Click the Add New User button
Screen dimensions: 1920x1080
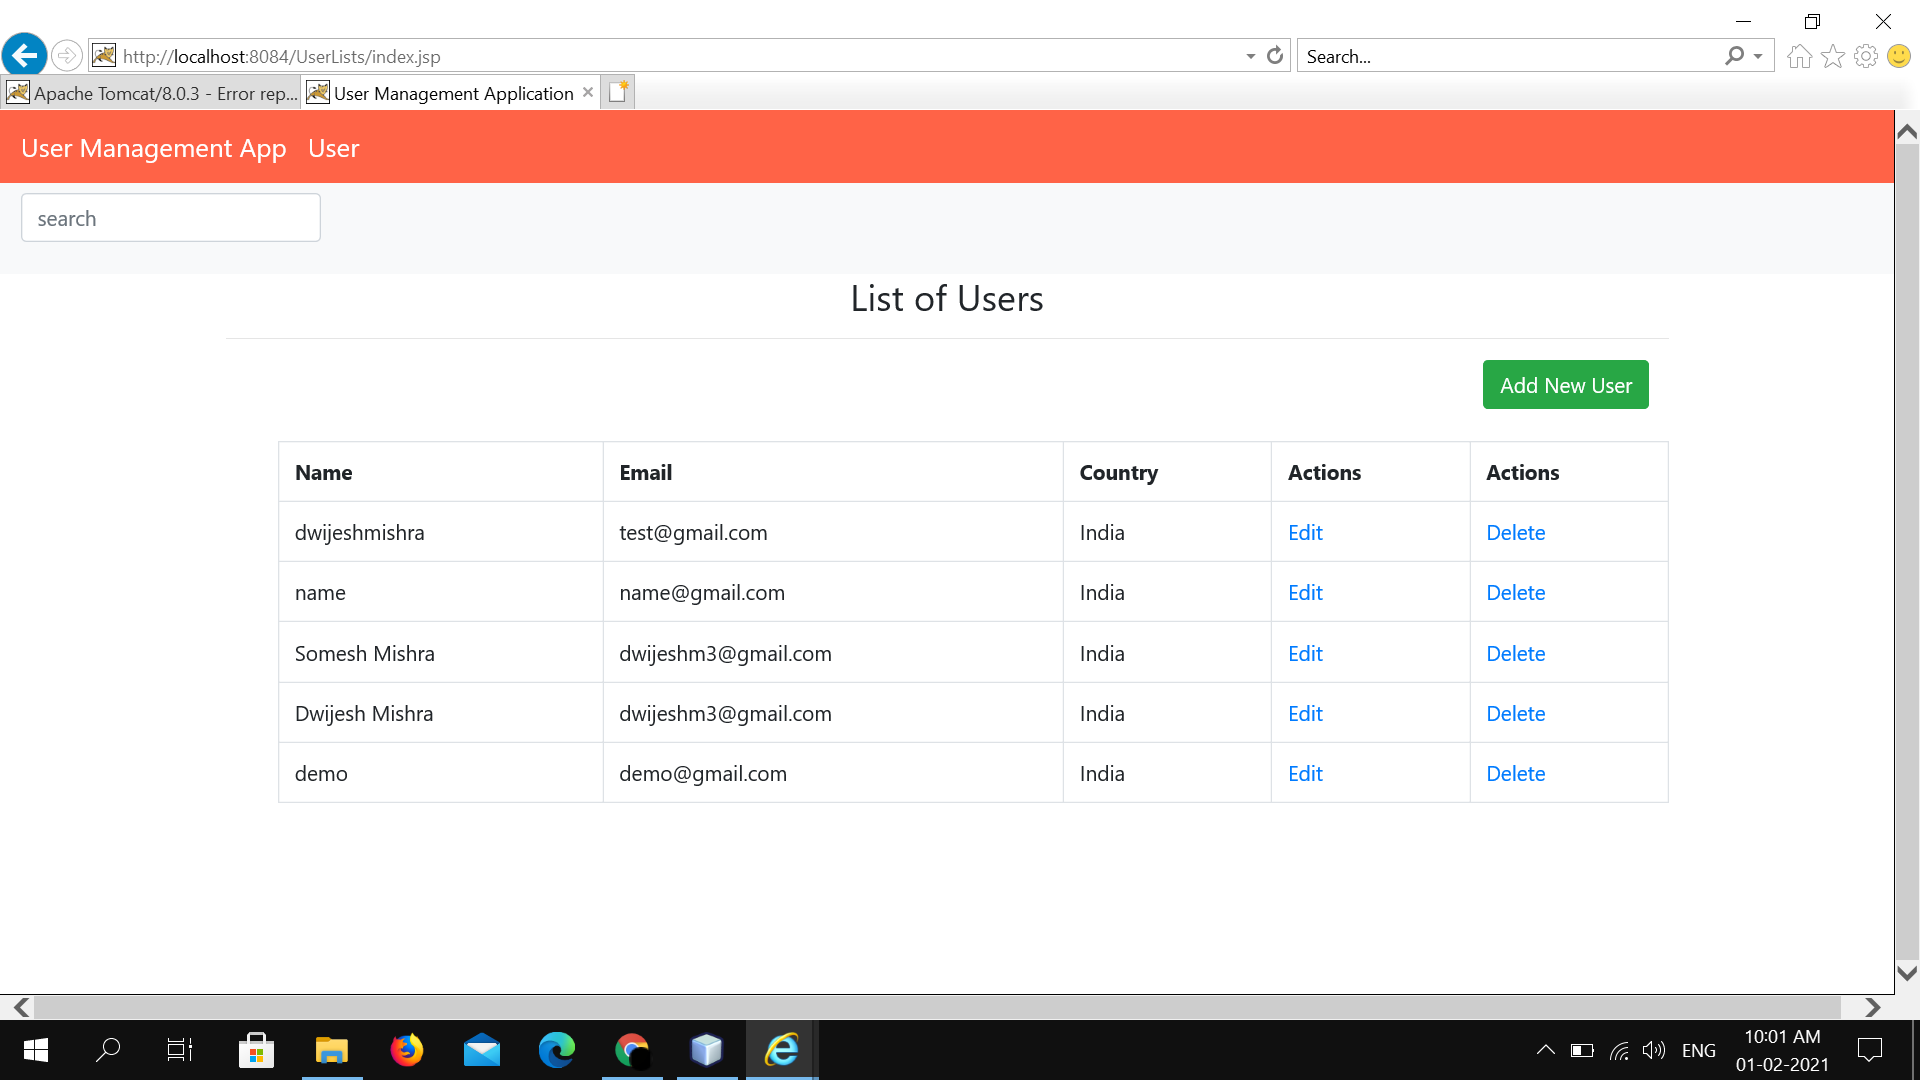(x=1565, y=384)
